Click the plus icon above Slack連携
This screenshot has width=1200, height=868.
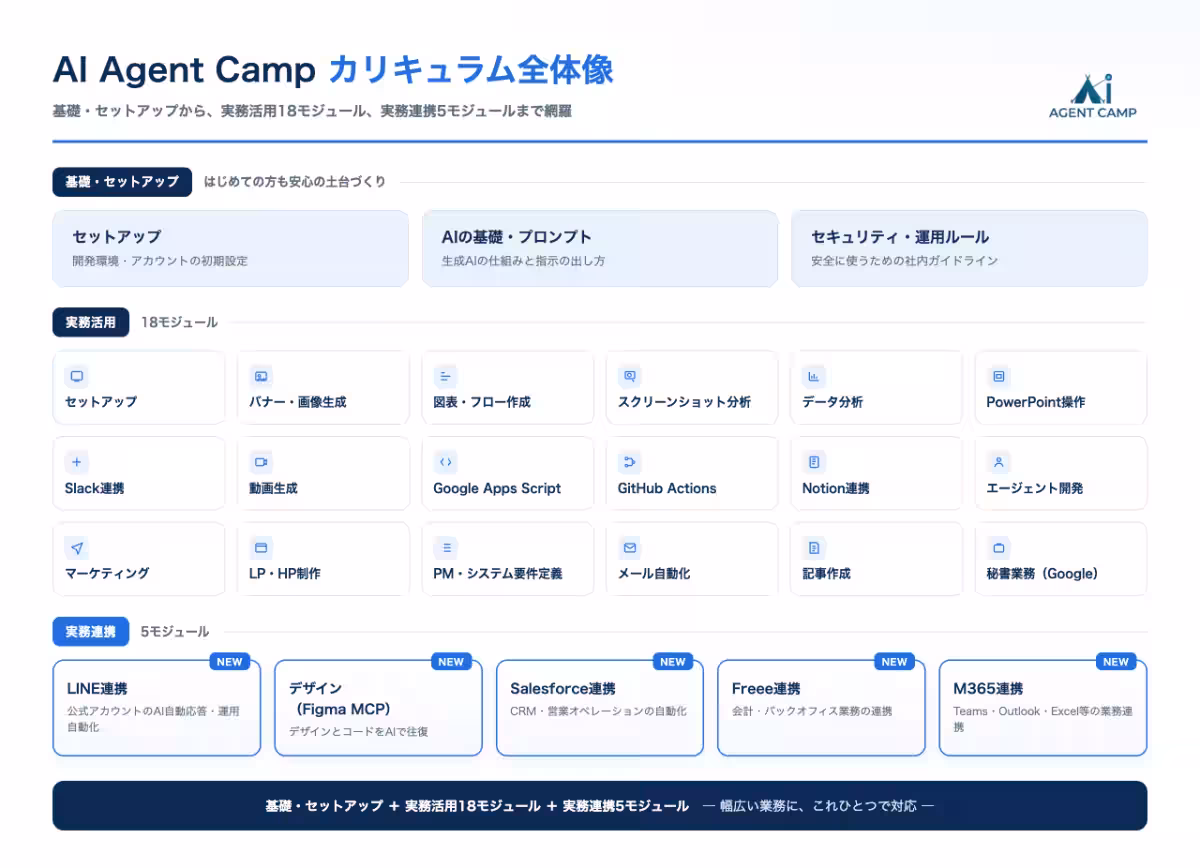click(77, 462)
